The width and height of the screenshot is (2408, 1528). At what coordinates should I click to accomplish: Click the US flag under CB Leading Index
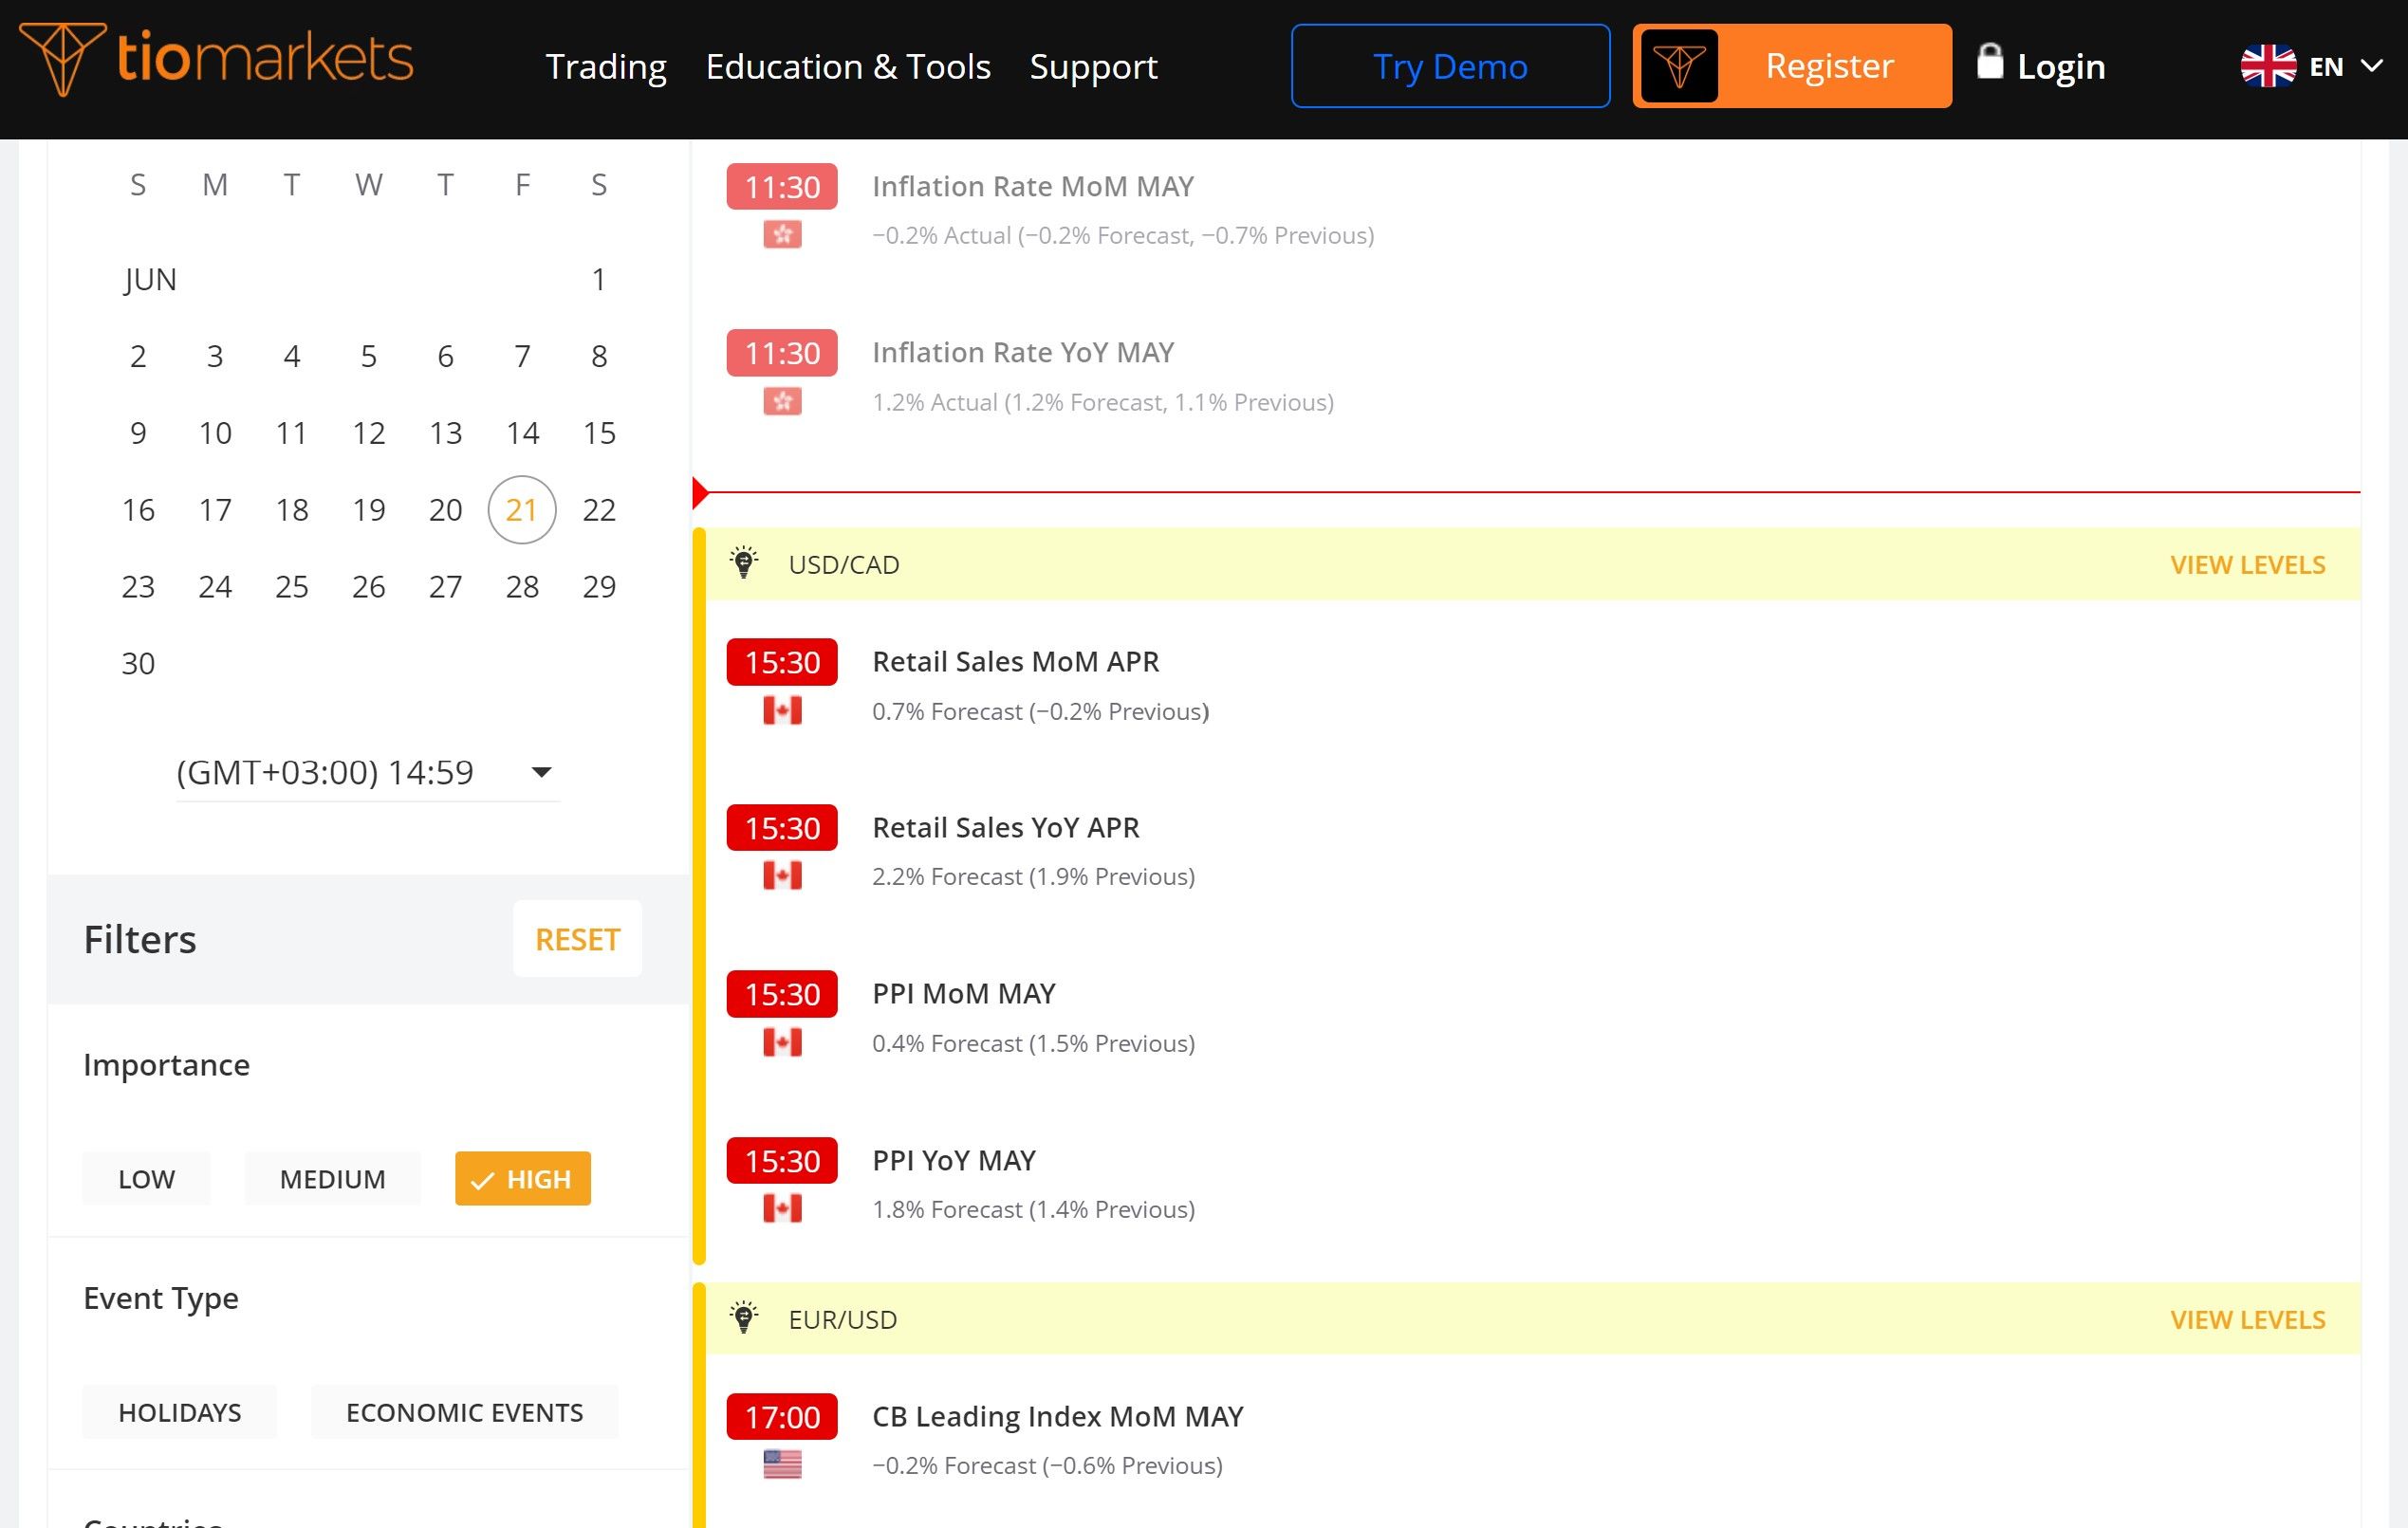pos(782,1464)
